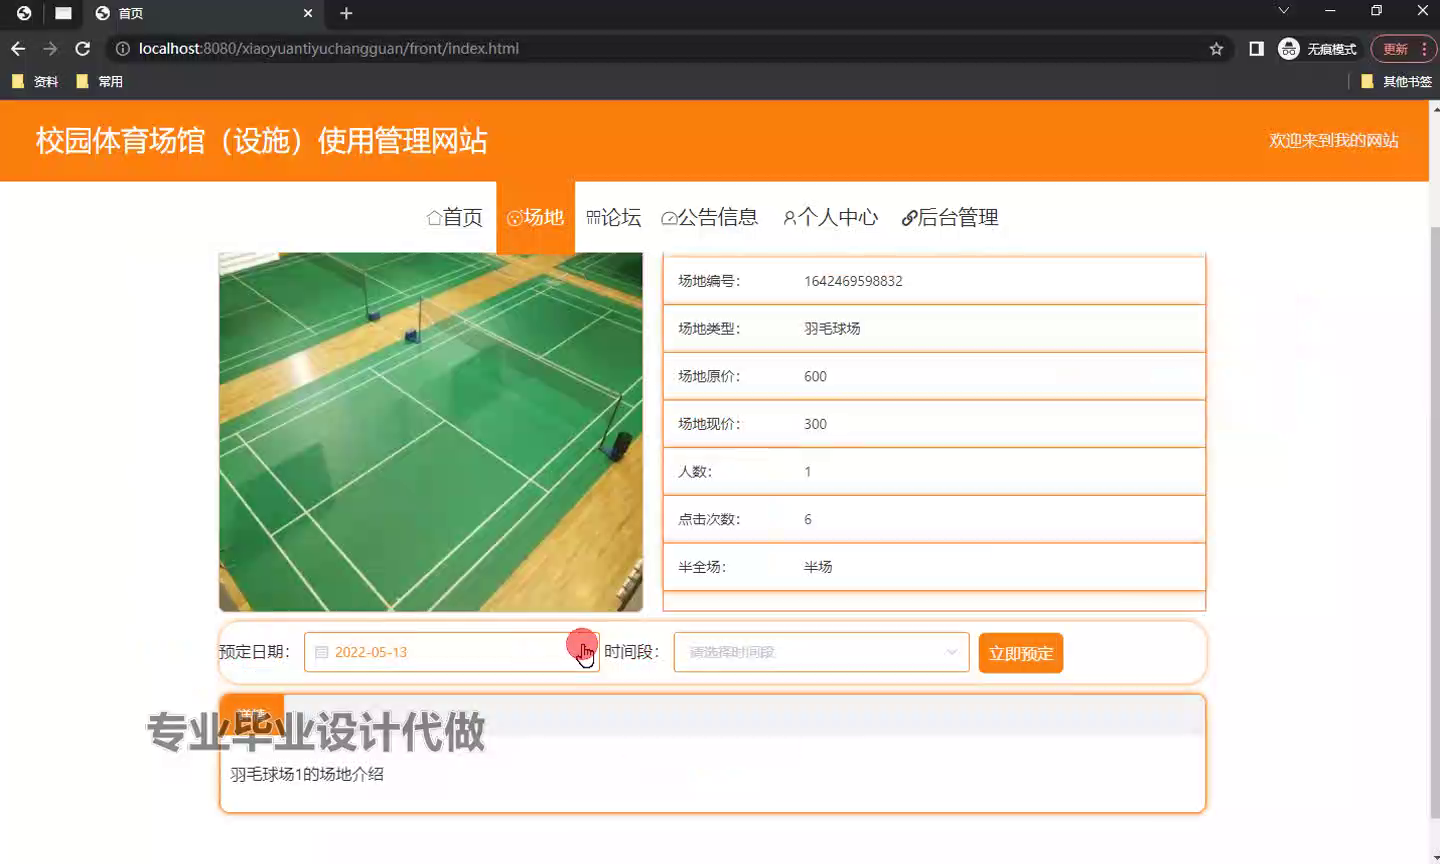
Task: Click the site info icon in address bar
Action: tap(123, 48)
